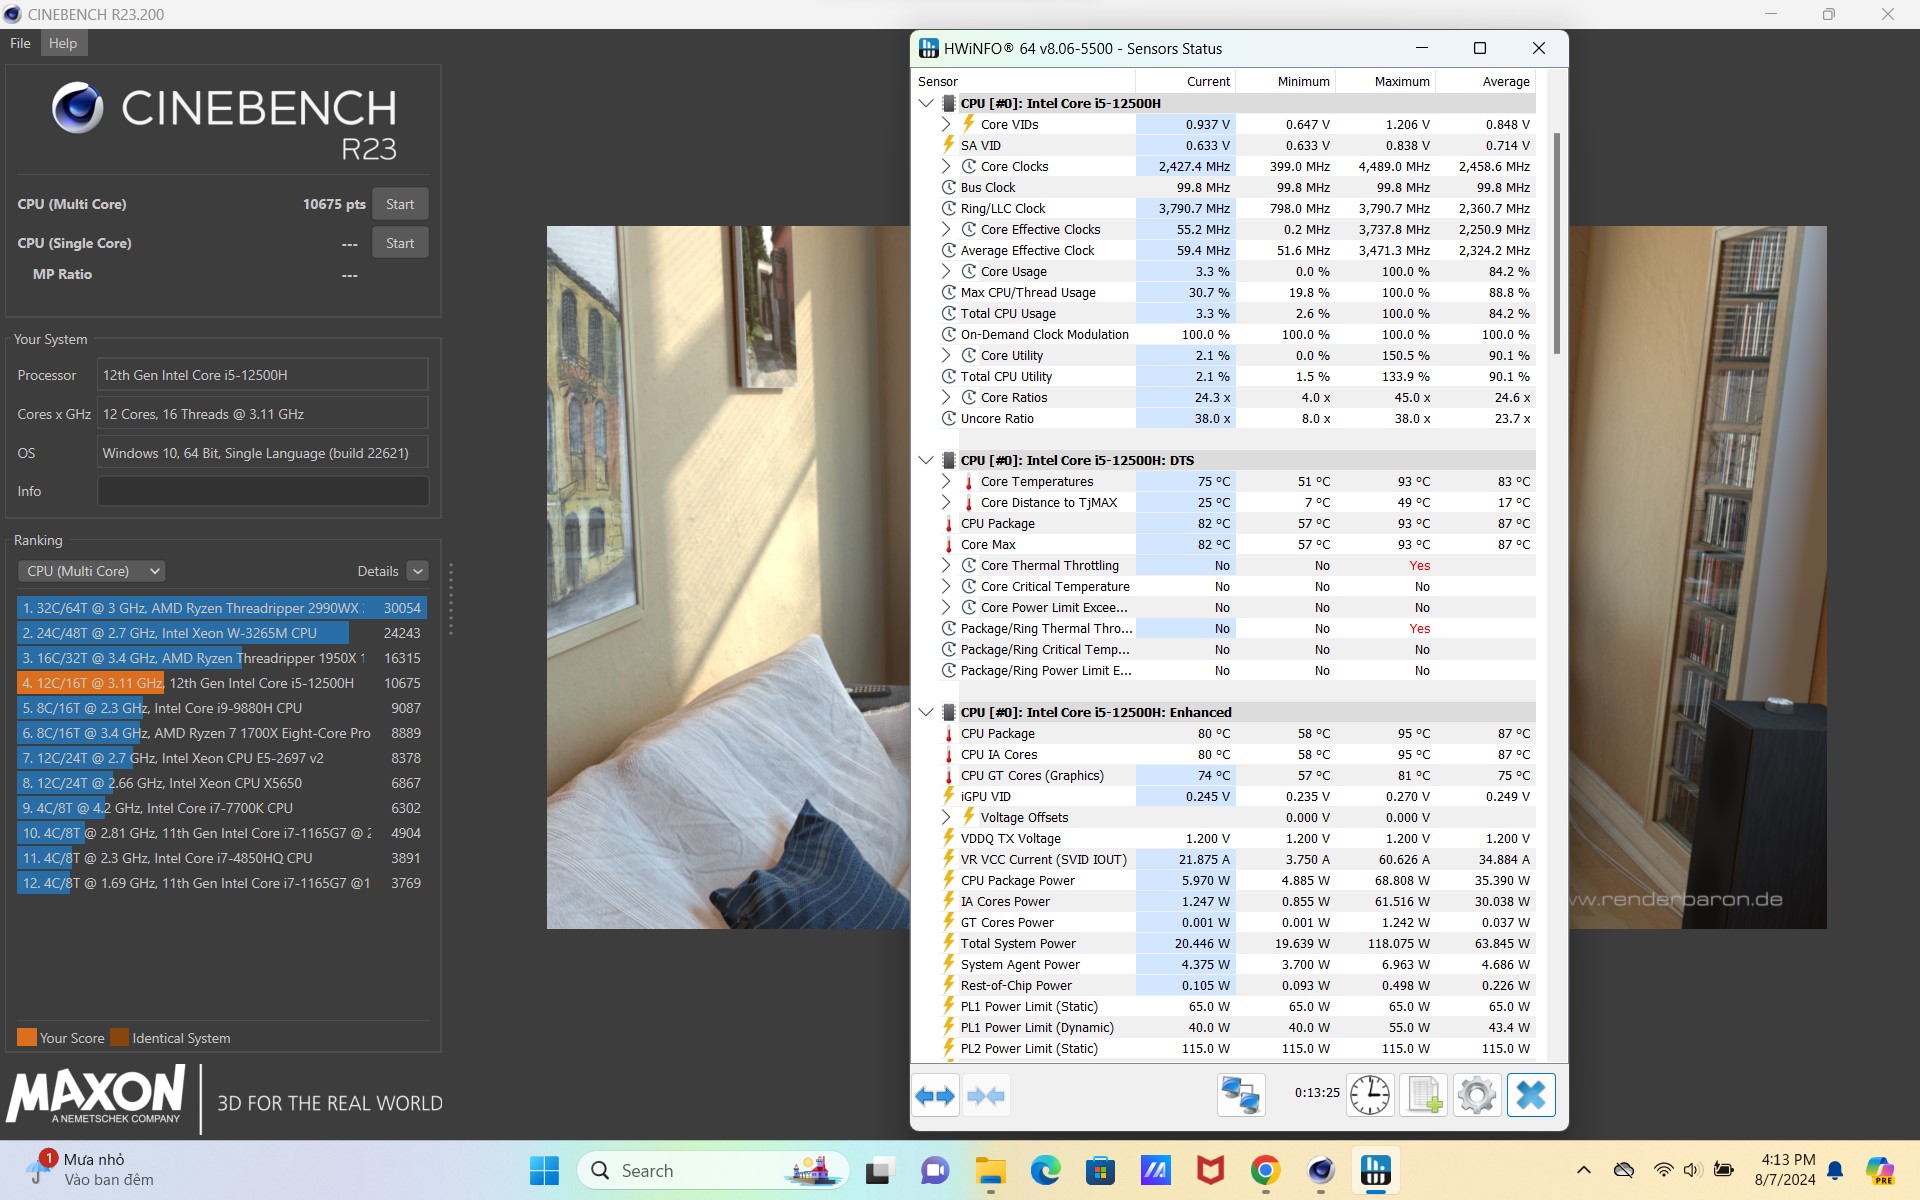Click the HWiNFO close sensors icon
Viewport: 1920px width, 1200px height.
[x=1533, y=1094]
